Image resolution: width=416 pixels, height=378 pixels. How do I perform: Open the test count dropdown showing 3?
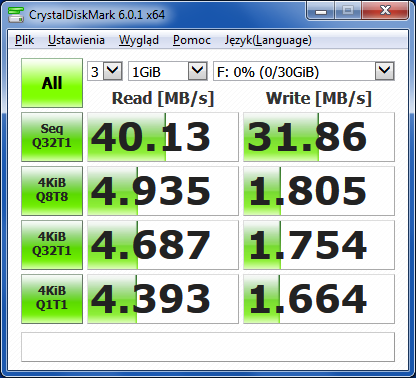pos(105,71)
